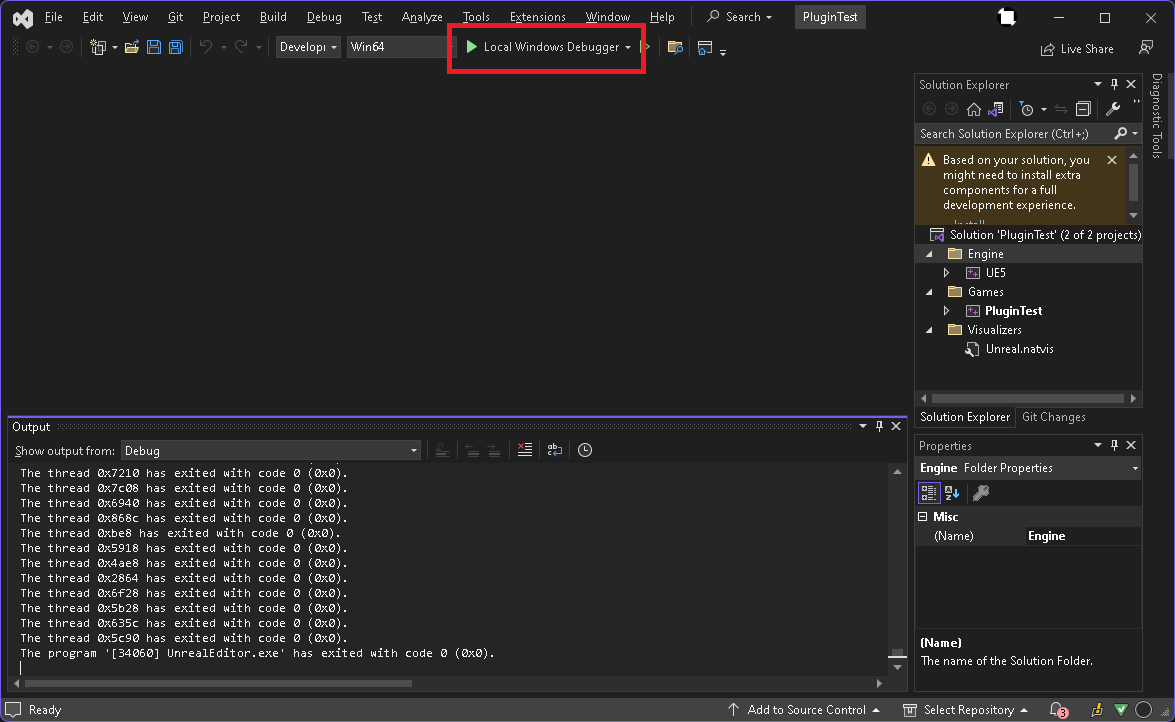The image size is (1175, 722).
Task: Click the Properties wrench icon in Solution Explorer
Action: click(x=1113, y=109)
